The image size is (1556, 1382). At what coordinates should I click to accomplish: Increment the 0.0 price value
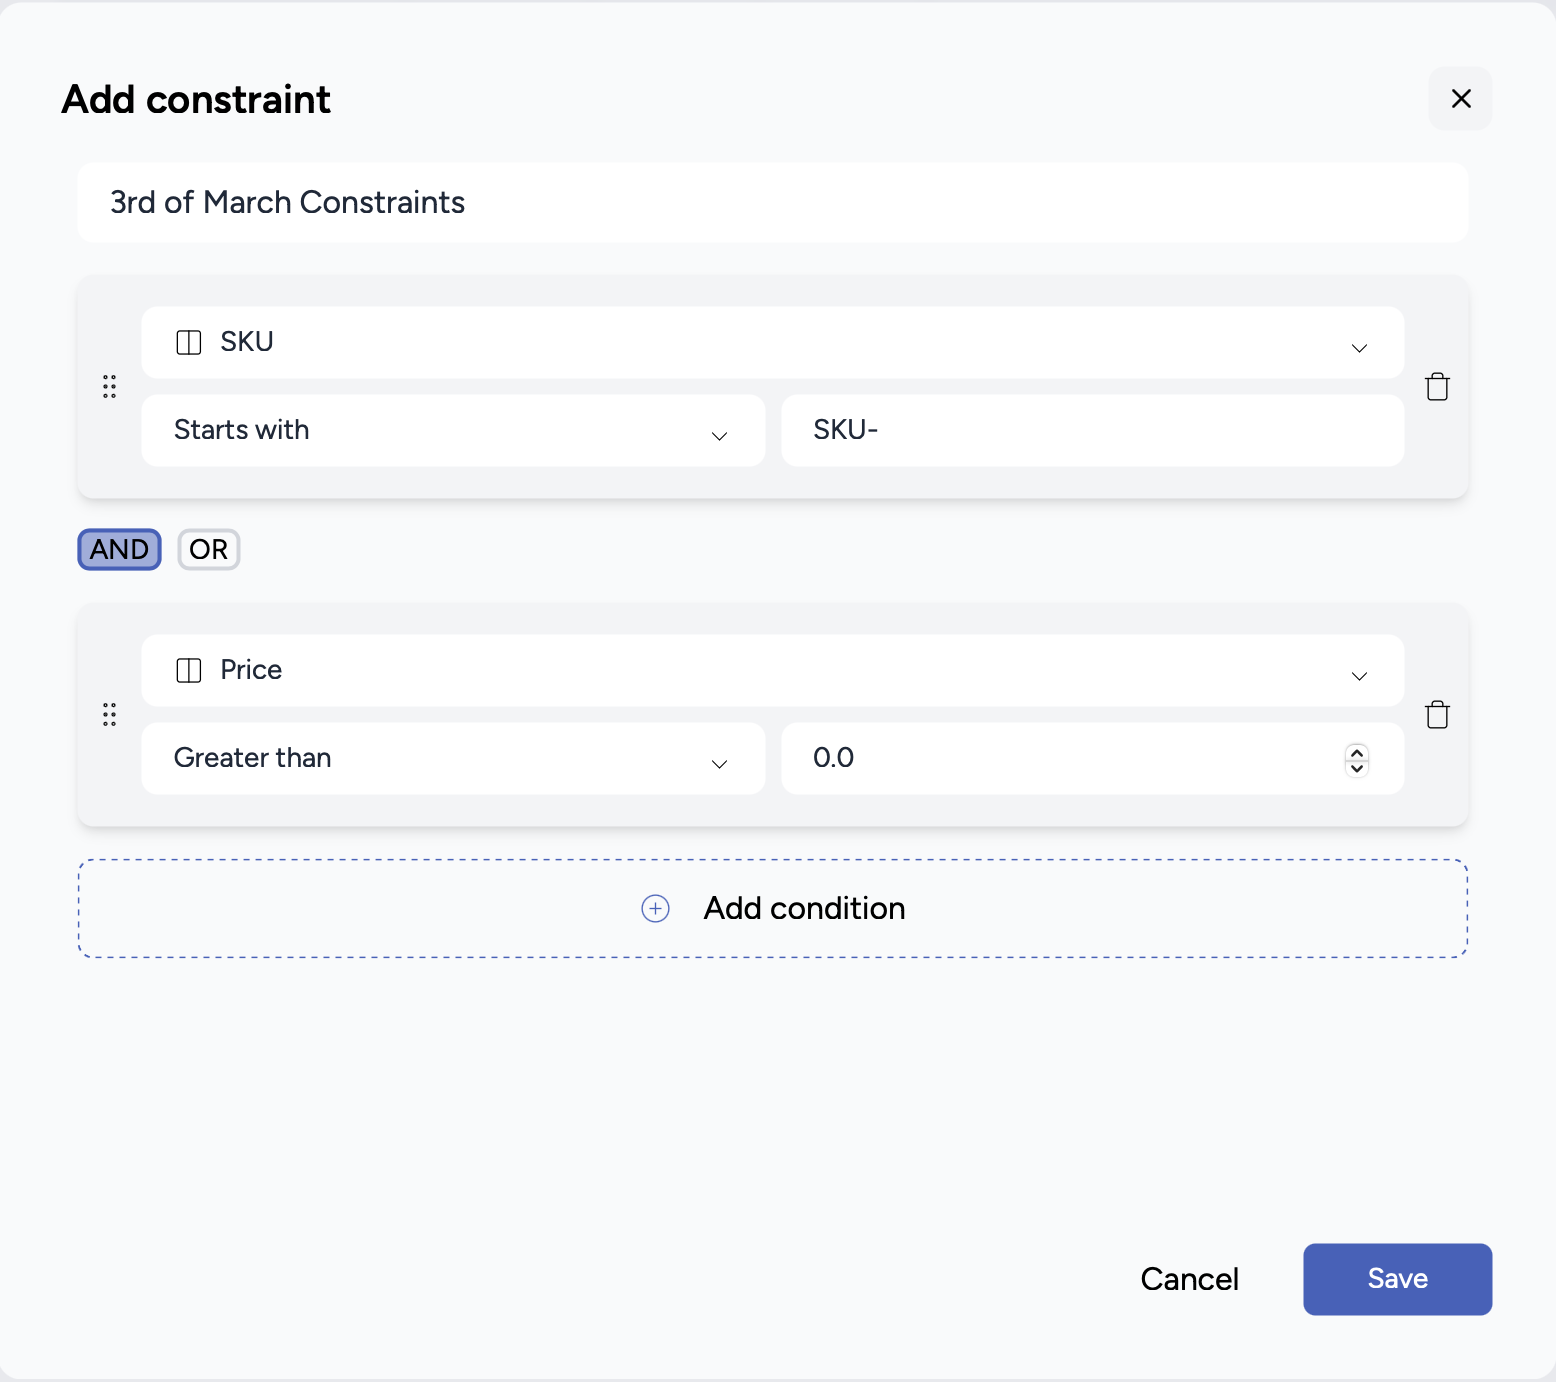pyautogui.click(x=1357, y=752)
